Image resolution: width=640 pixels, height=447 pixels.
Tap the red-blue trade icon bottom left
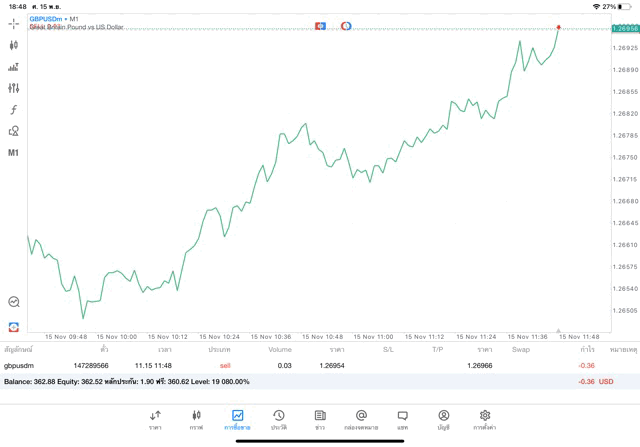coord(14,327)
